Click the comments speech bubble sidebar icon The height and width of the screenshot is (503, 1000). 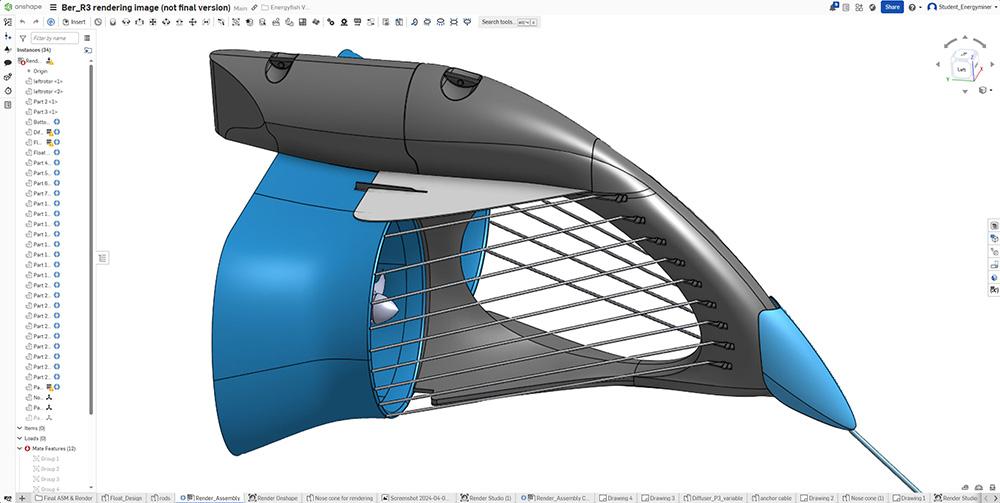[x=8, y=63]
